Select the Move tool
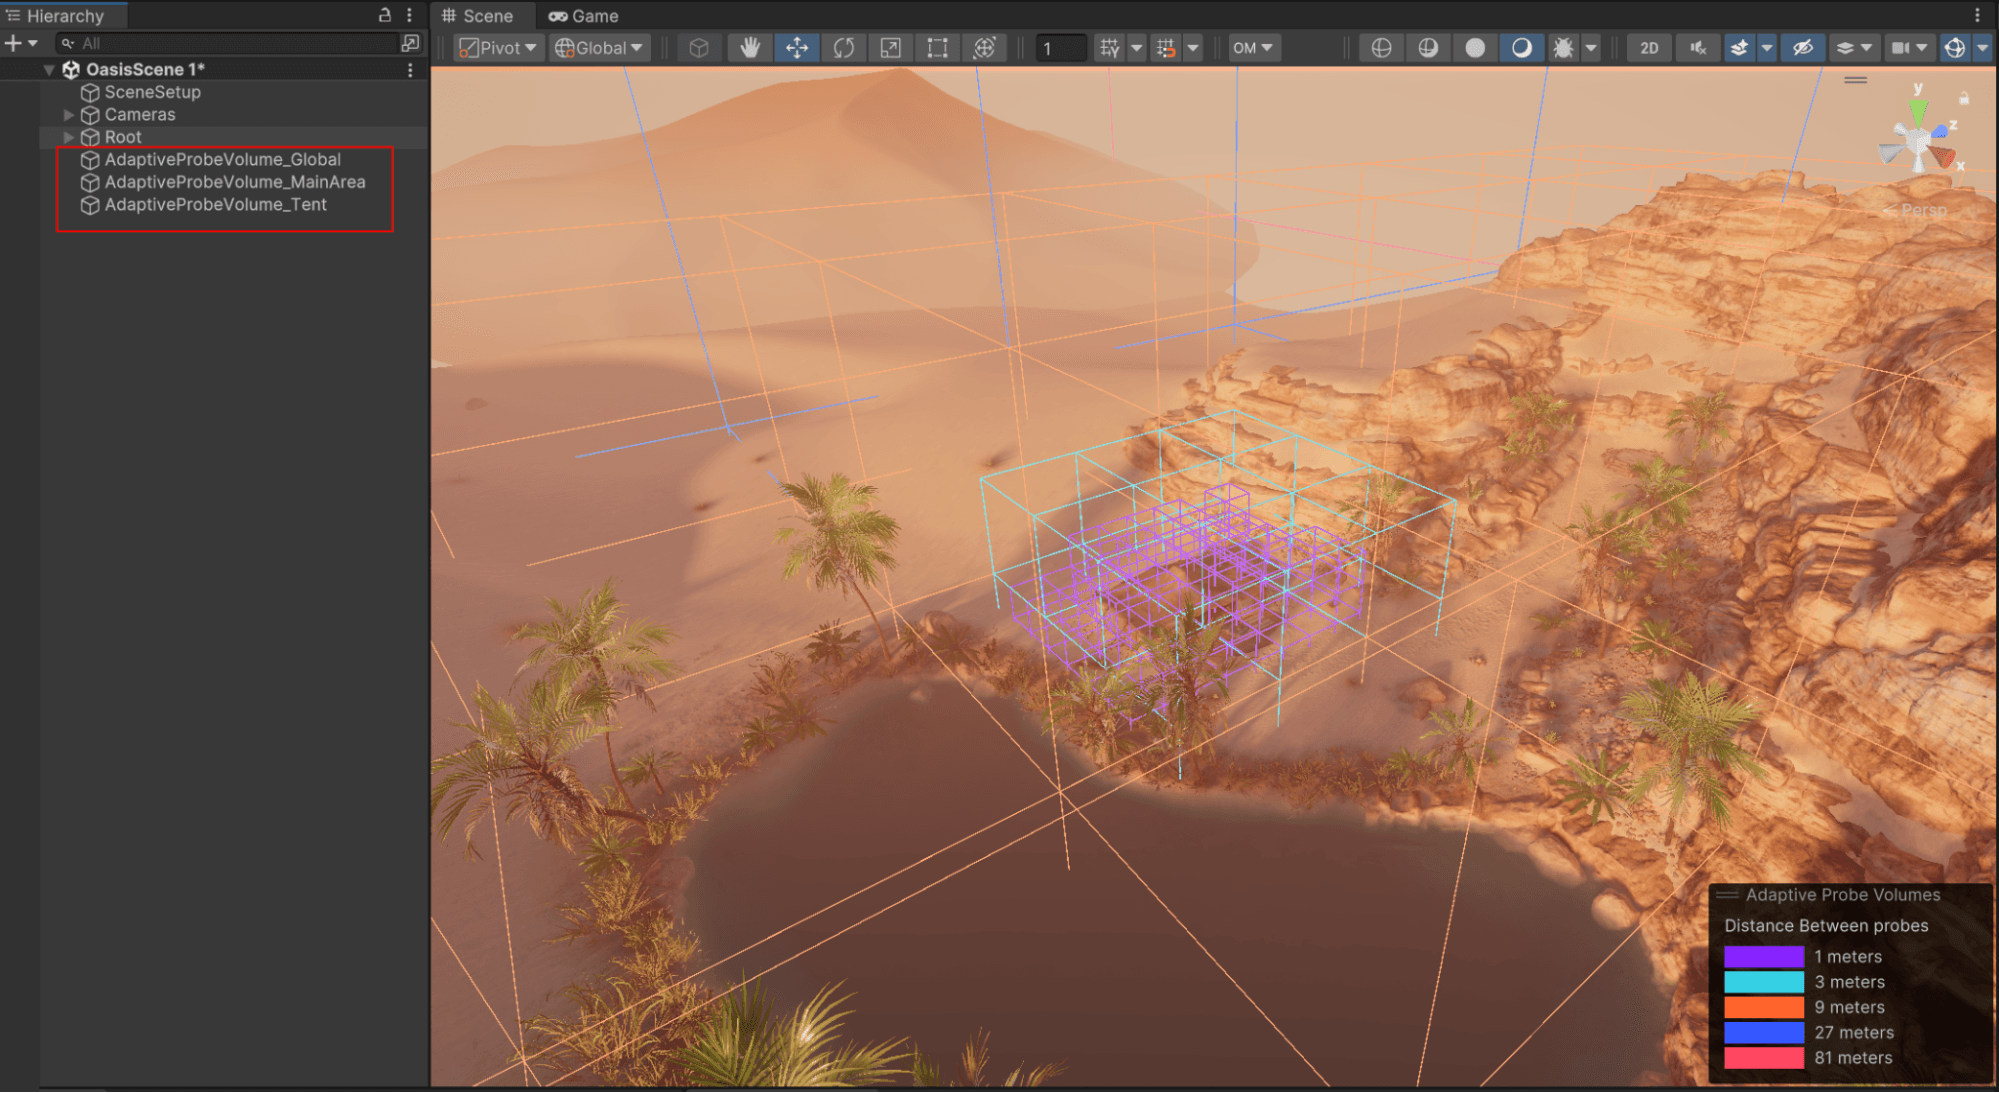1999x1093 pixels. [797, 48]
